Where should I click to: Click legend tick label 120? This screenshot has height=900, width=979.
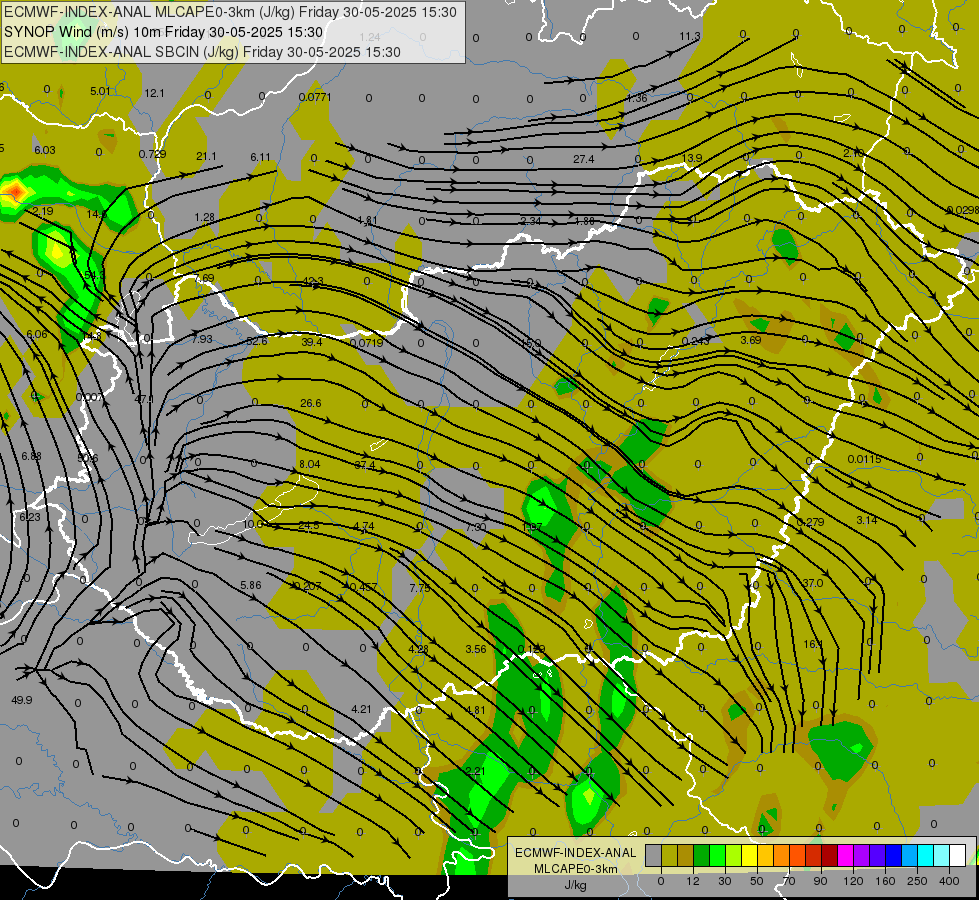click(853, 881)
